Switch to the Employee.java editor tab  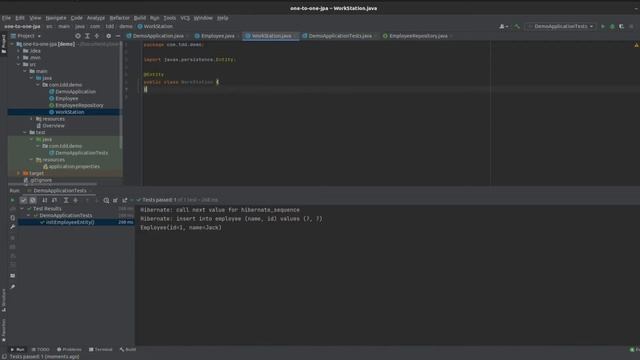pyautogui.click(x=215, y=36)
